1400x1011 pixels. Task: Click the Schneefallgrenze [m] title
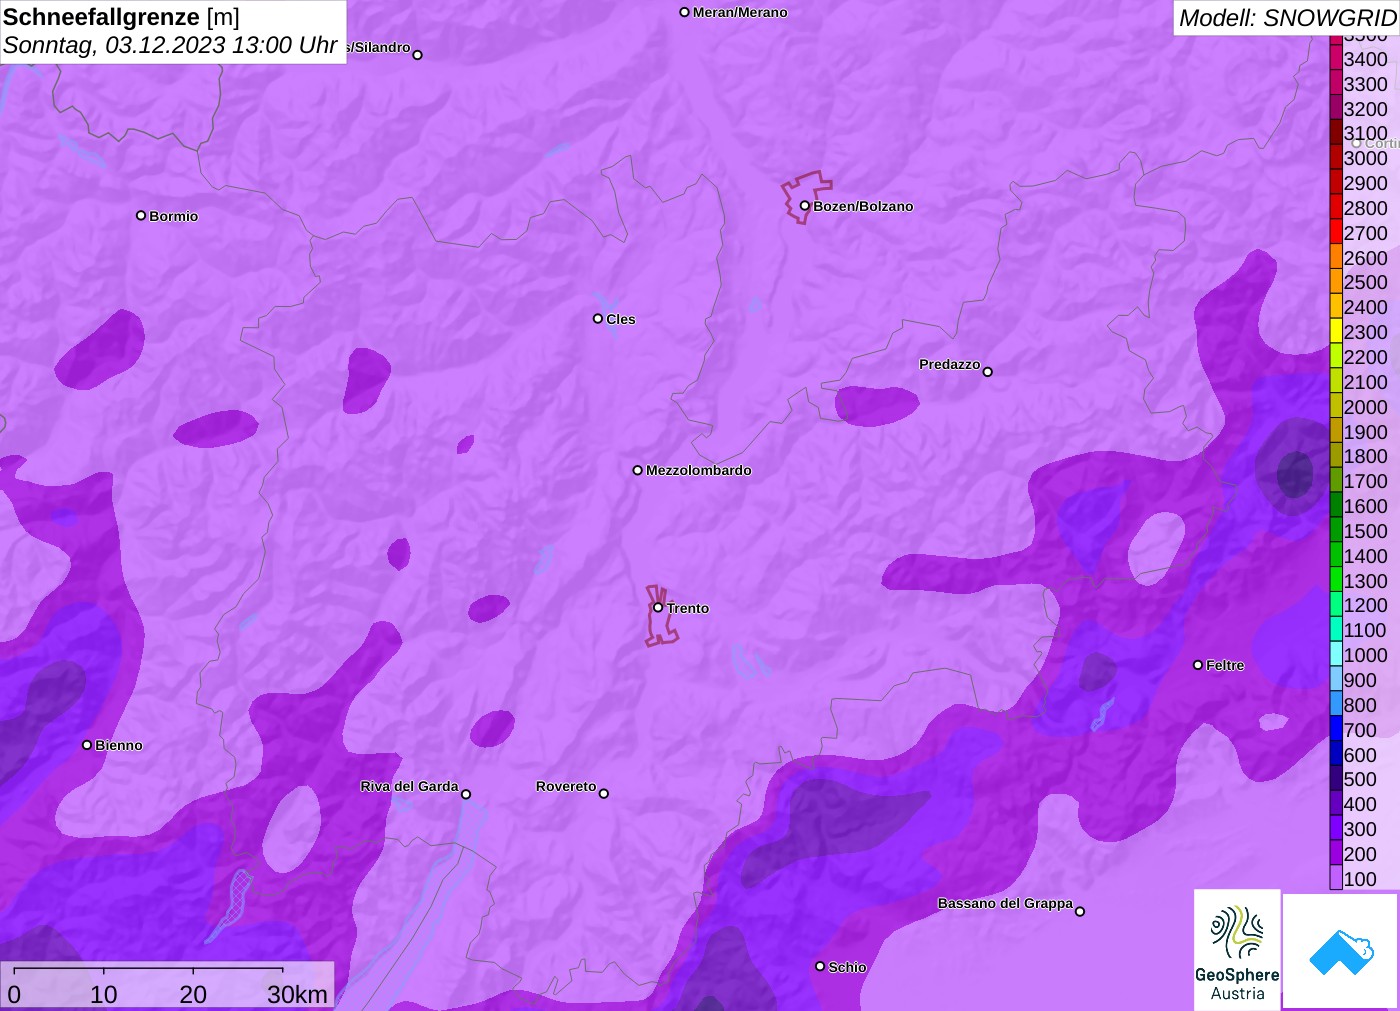point(121,17)
